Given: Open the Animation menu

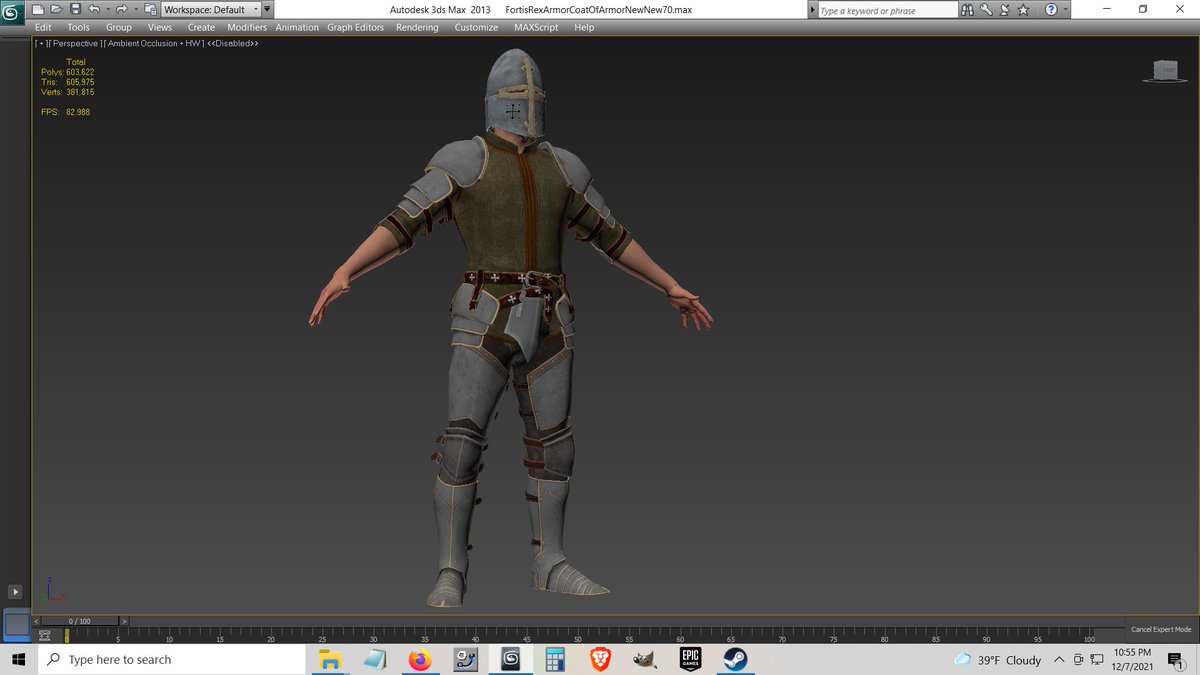Looking at the screenshot, I should (x=297, y=27).
